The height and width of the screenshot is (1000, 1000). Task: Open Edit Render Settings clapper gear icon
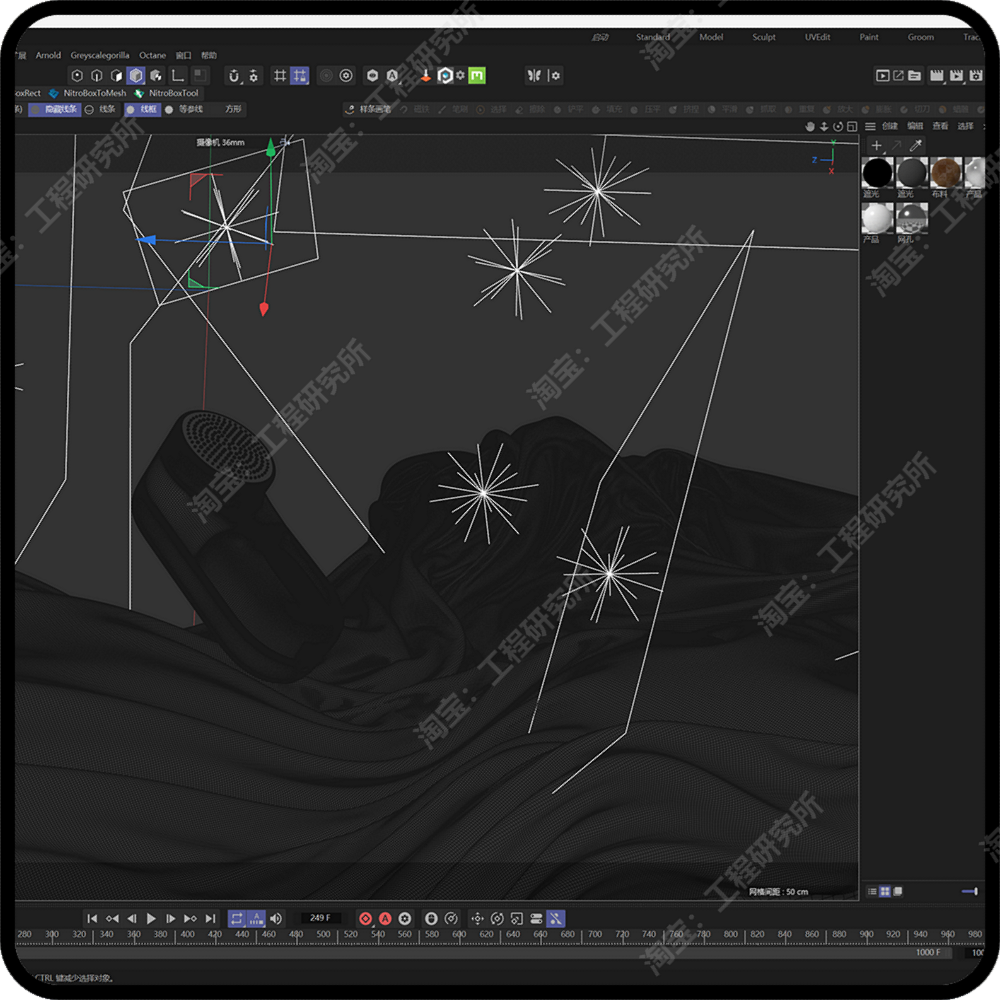pyautogui.click(x=976, y=76)
